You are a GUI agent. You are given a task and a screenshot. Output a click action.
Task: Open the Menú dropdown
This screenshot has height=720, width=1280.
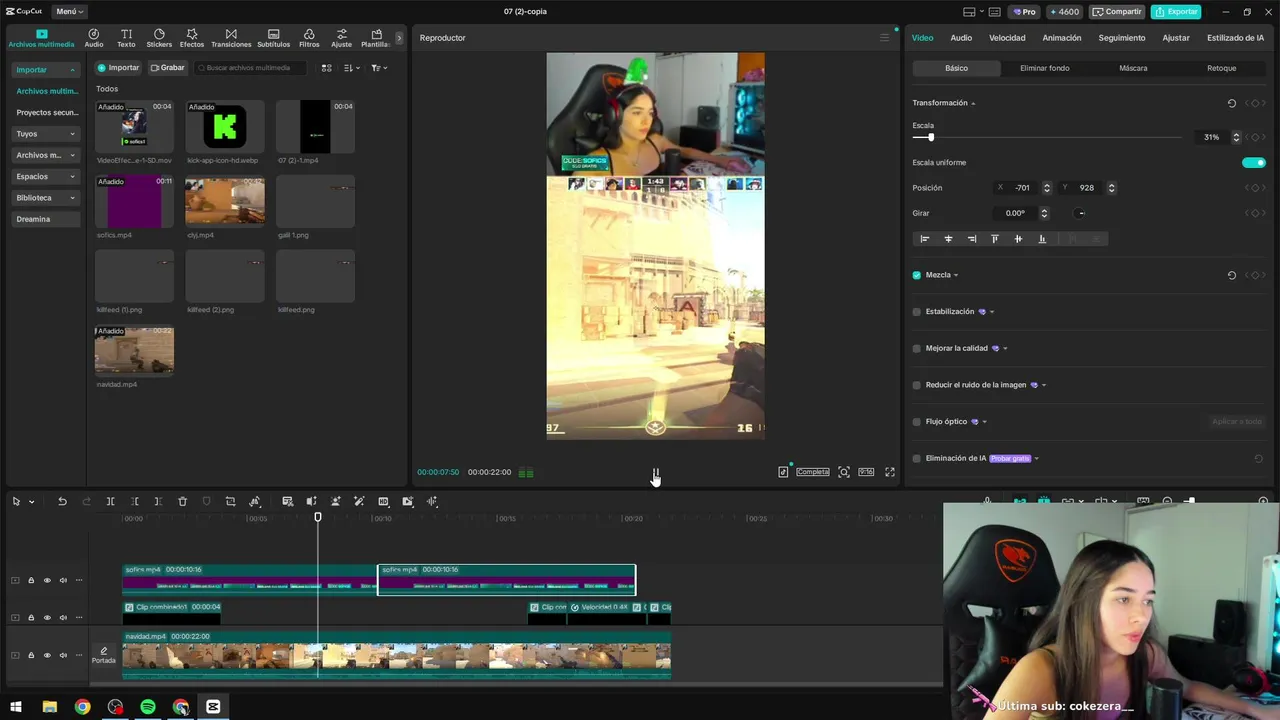(69, 11)
